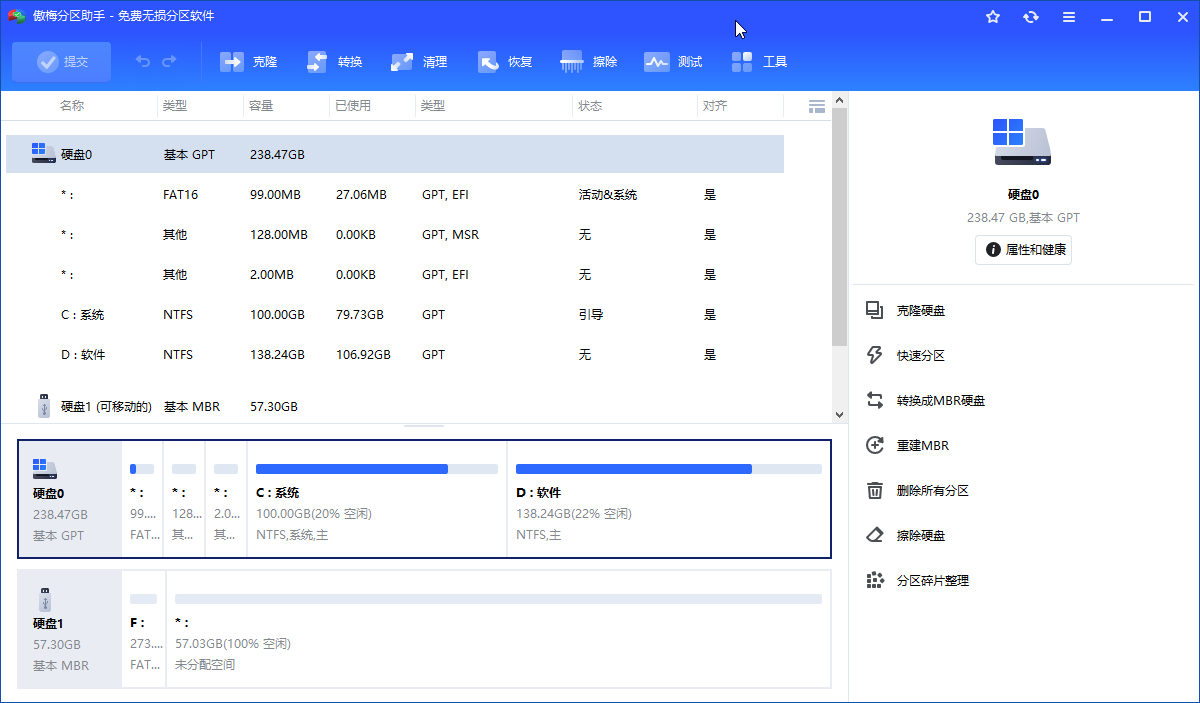Select the D: 软件 partition row

[395, 355]
